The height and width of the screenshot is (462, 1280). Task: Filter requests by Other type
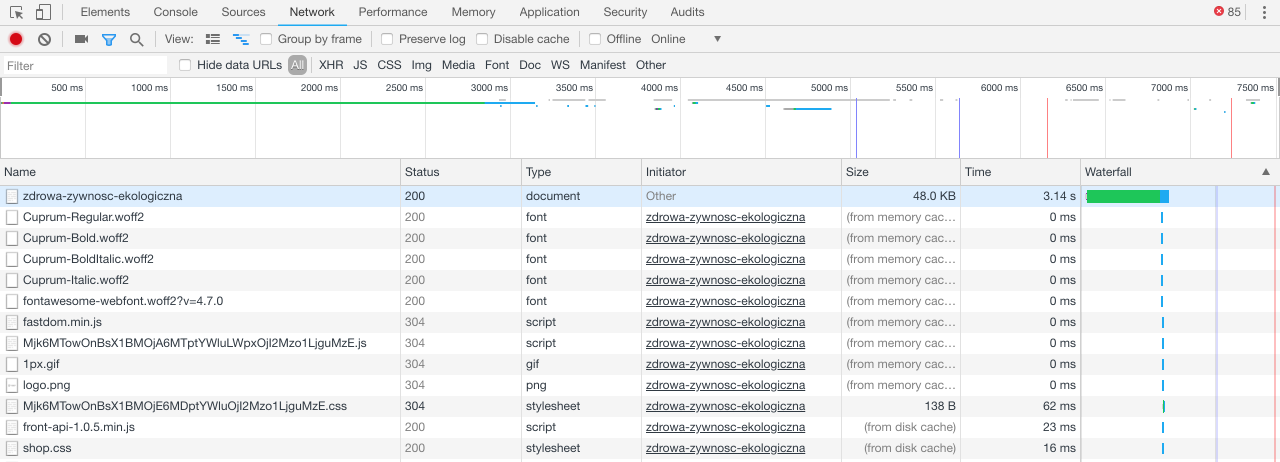pyautogui.click(x=651, y=65)
